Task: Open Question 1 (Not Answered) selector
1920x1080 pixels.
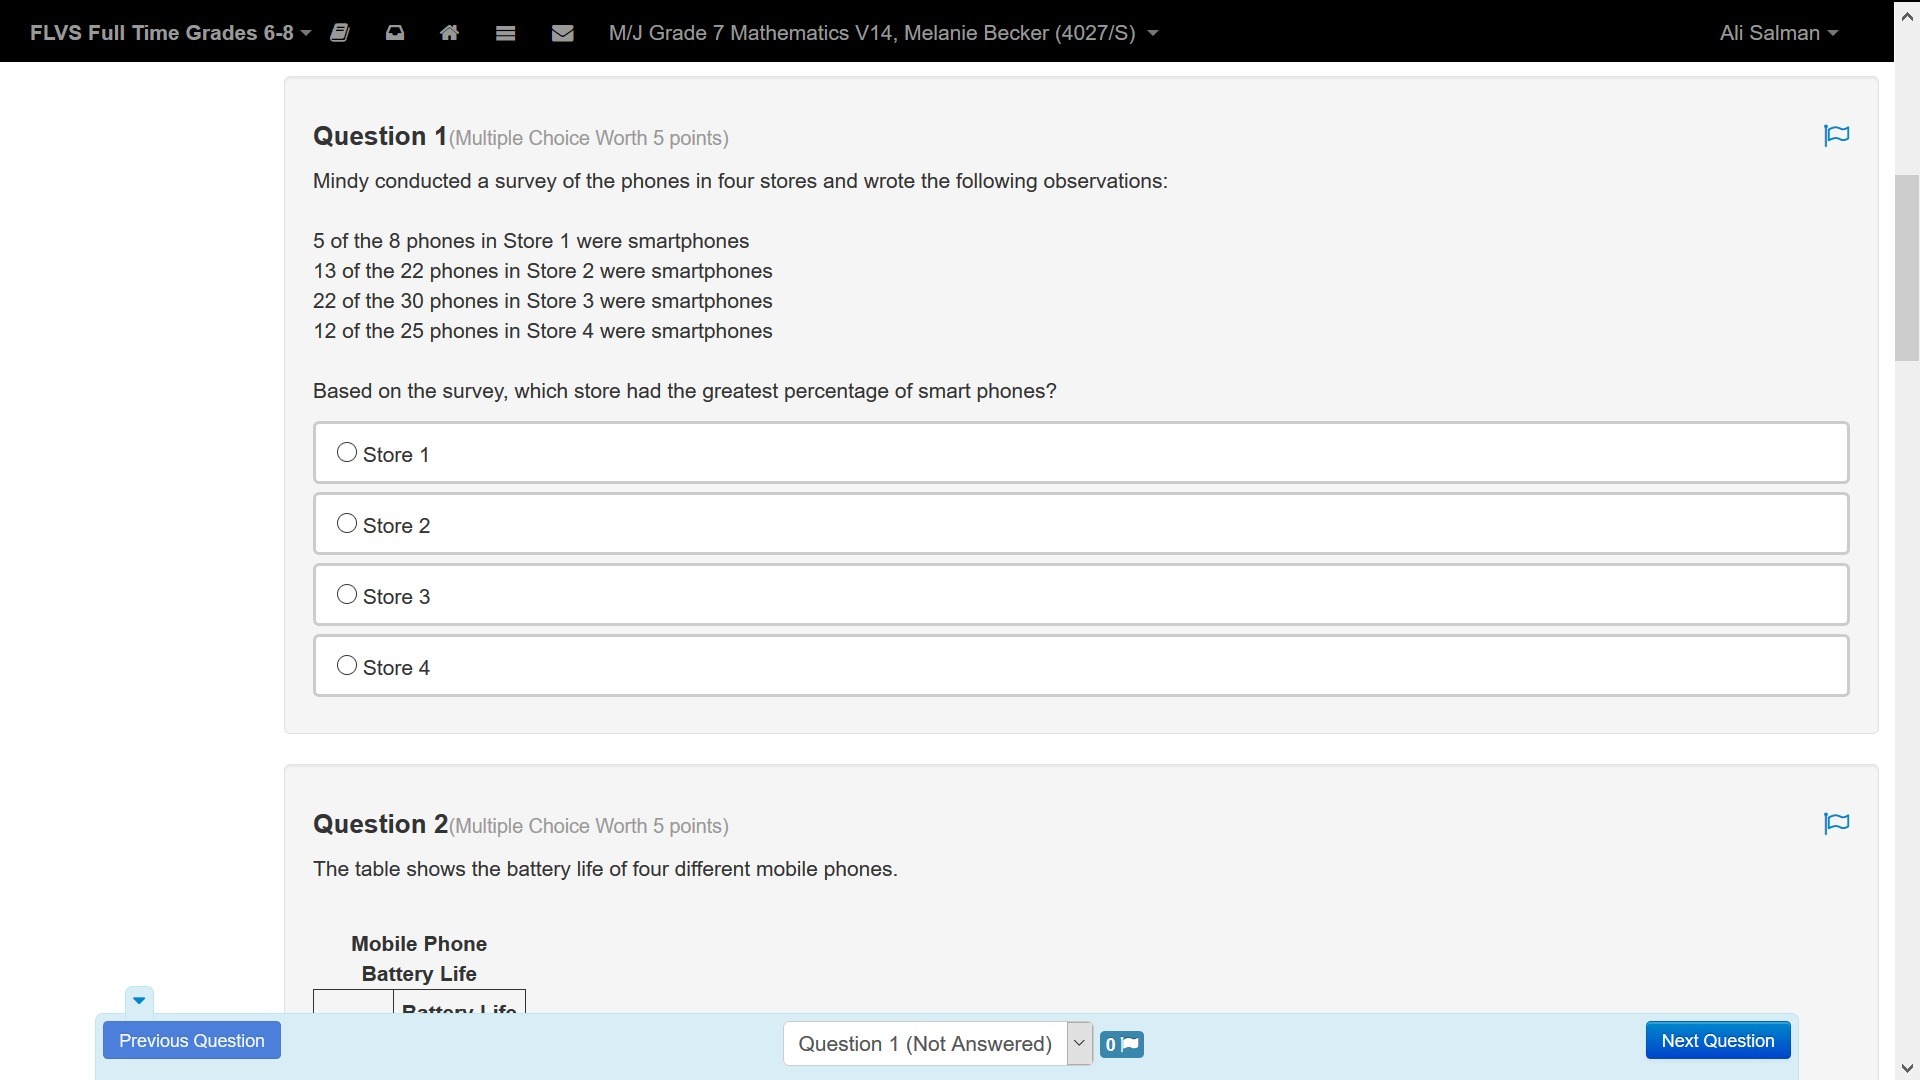Action: point(937,1044)
